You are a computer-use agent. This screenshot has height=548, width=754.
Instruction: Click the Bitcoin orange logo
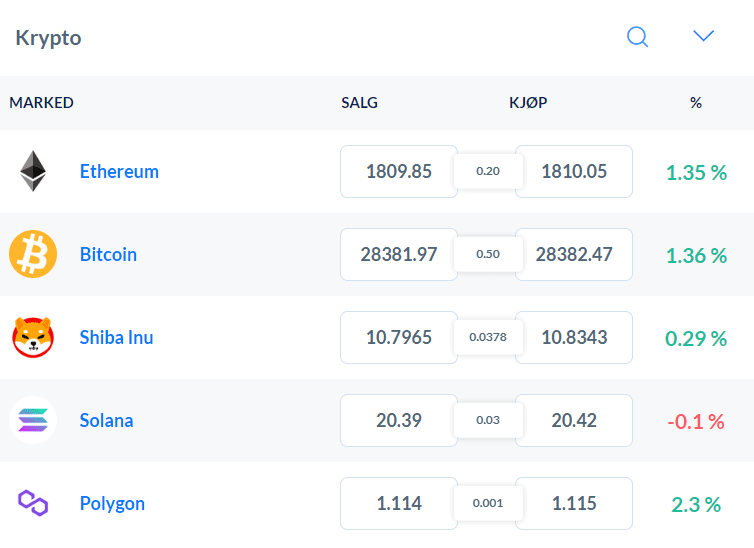33,254
